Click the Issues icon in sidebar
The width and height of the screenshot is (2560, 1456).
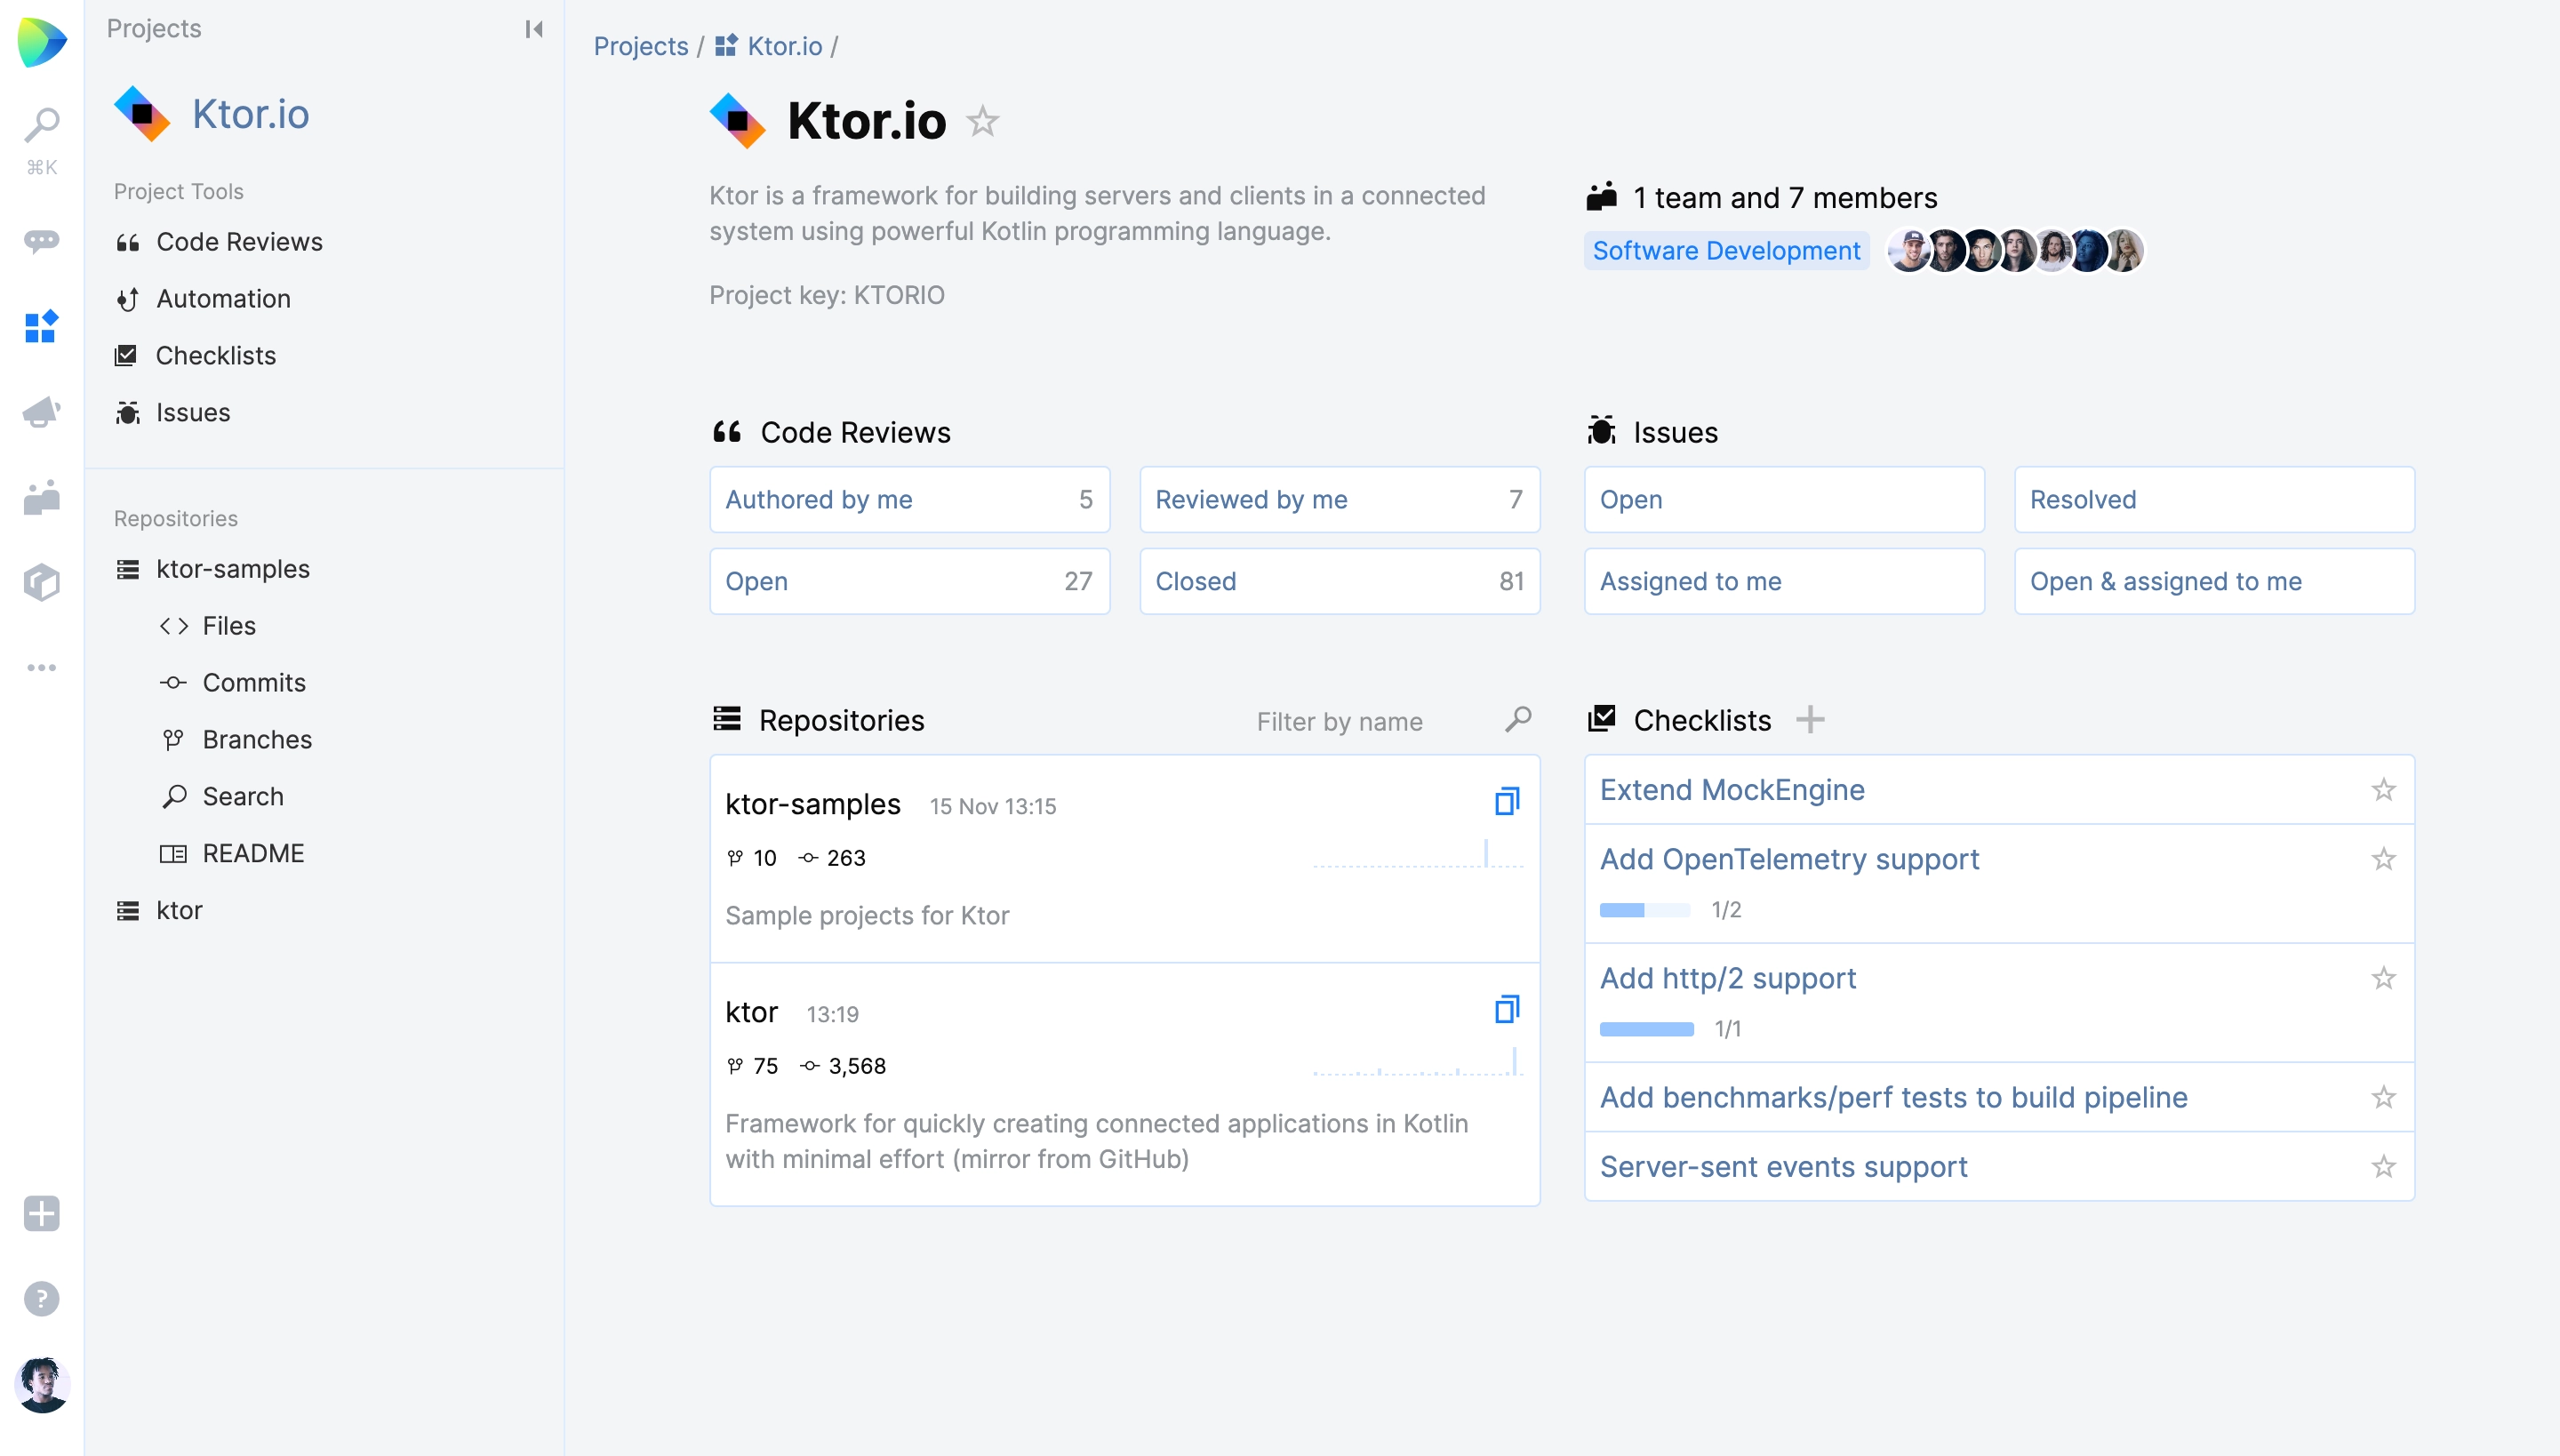tap(128, 410)
